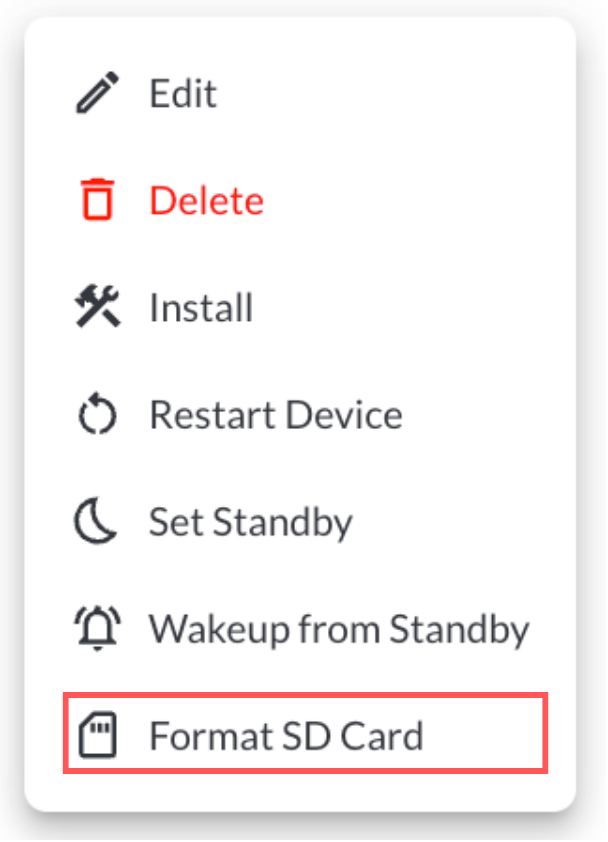Screen dimensions: 608x842
Task: Select Edit from the context menu
Action: 183,94
